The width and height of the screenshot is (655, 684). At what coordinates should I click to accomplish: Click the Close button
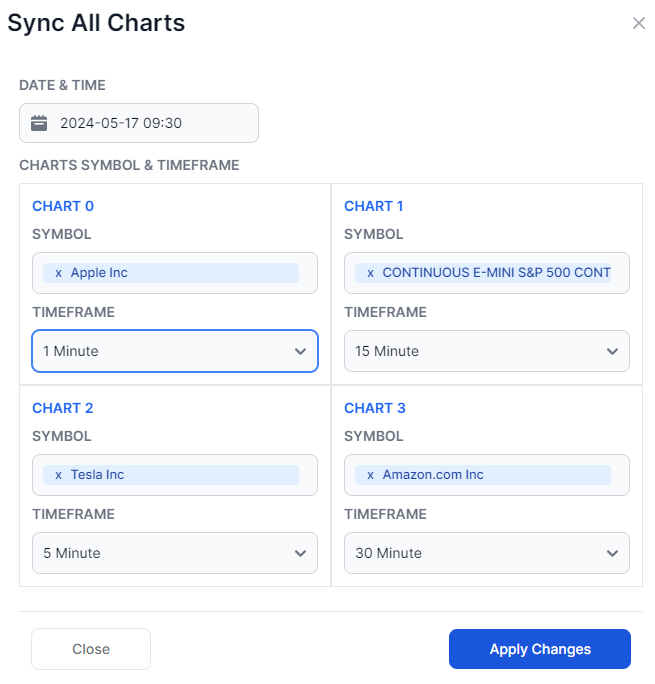click(91, 649)
